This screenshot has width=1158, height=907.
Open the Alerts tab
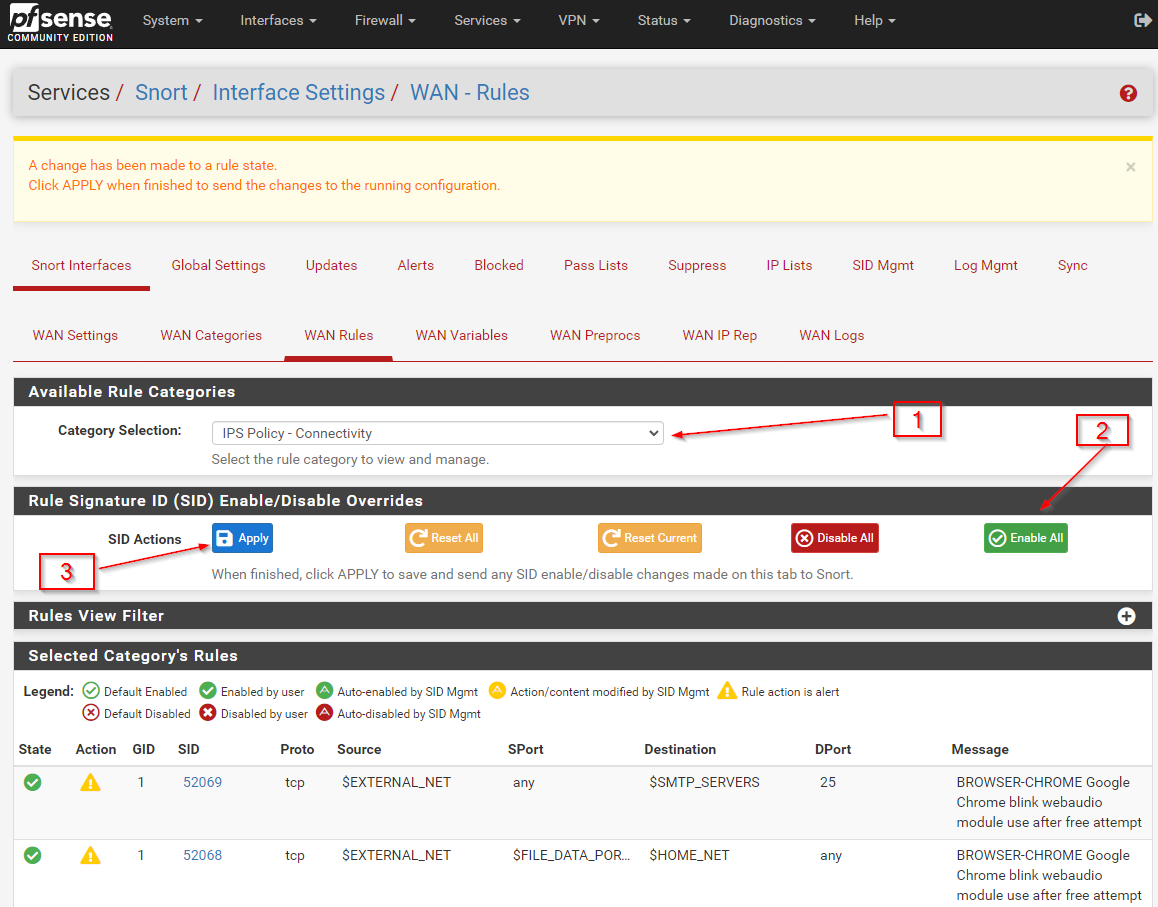click(x=415, y=265)
